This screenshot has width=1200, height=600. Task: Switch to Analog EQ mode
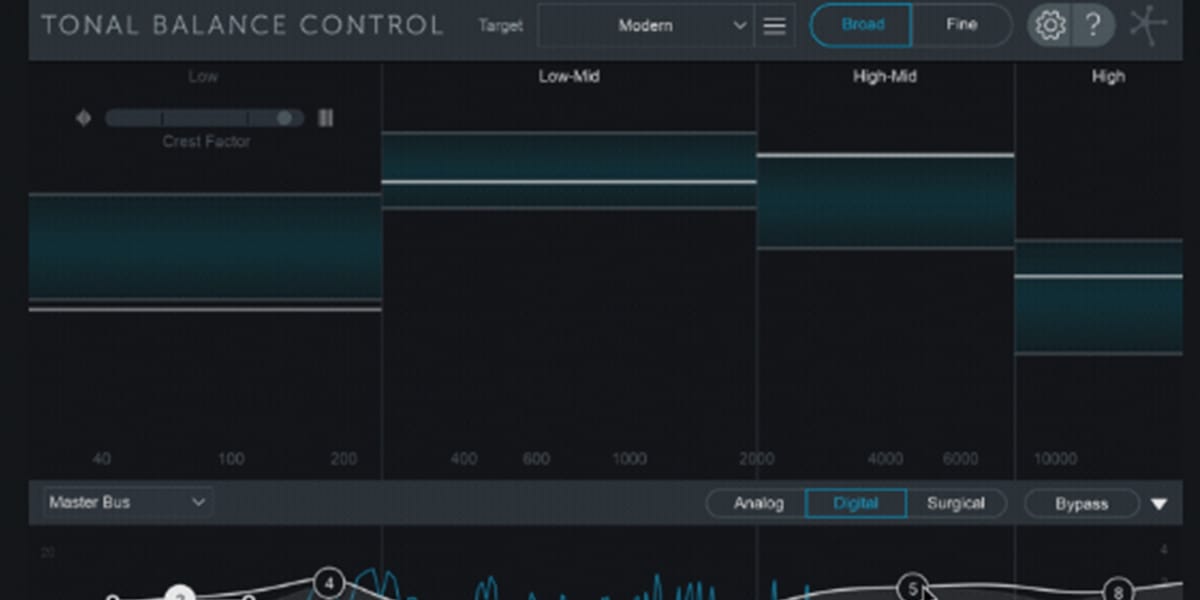[x=757, y=503]
